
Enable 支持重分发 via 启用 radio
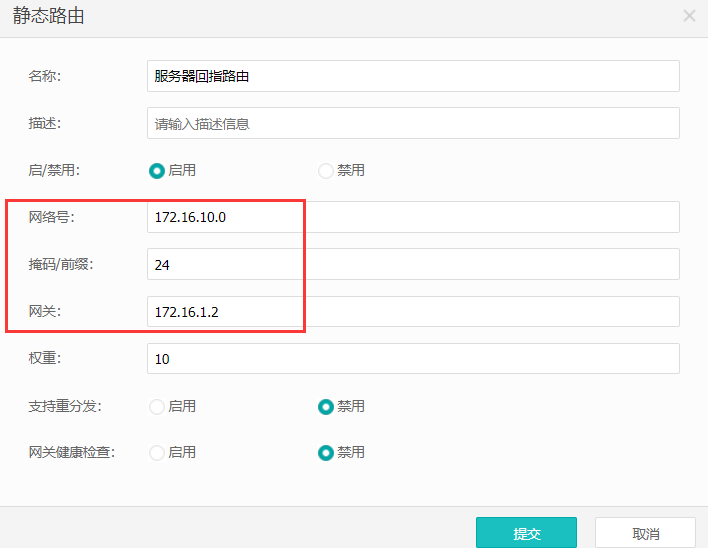(x=157, y=406)
